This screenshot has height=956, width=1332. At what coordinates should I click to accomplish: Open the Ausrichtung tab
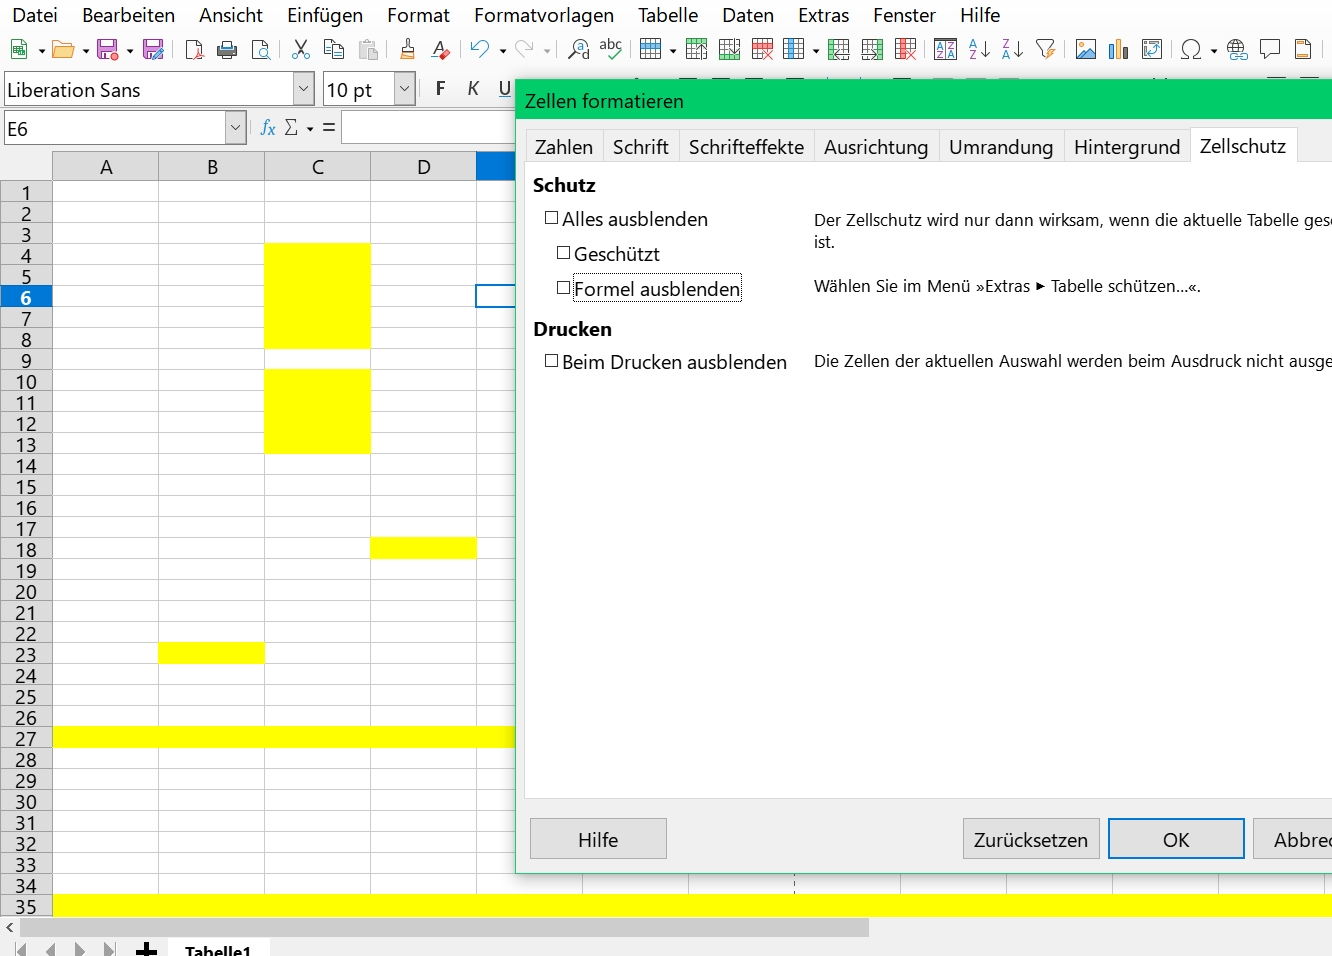pyautogui.click(x=876, y=147)
